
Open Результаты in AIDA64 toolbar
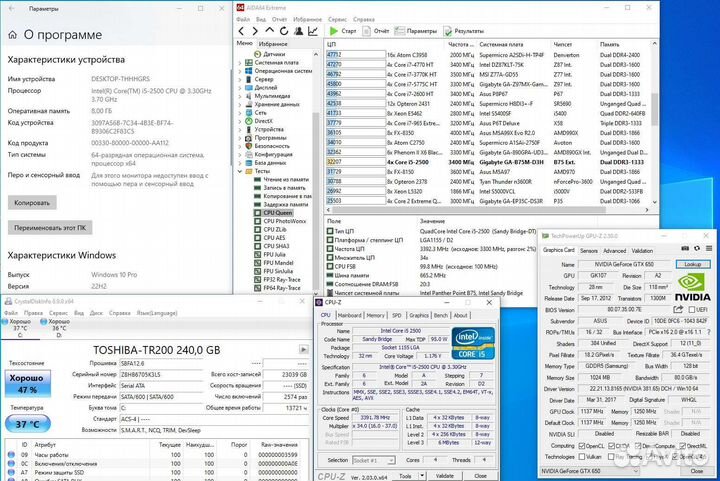(464, 31)
